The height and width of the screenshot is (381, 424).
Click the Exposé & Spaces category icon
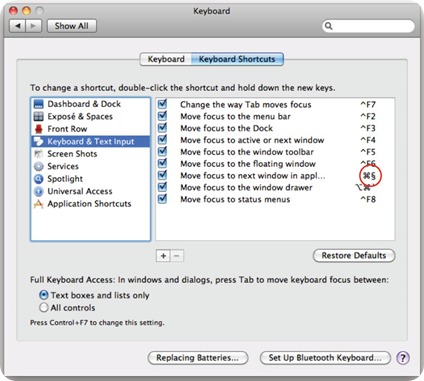click(39, 116)
